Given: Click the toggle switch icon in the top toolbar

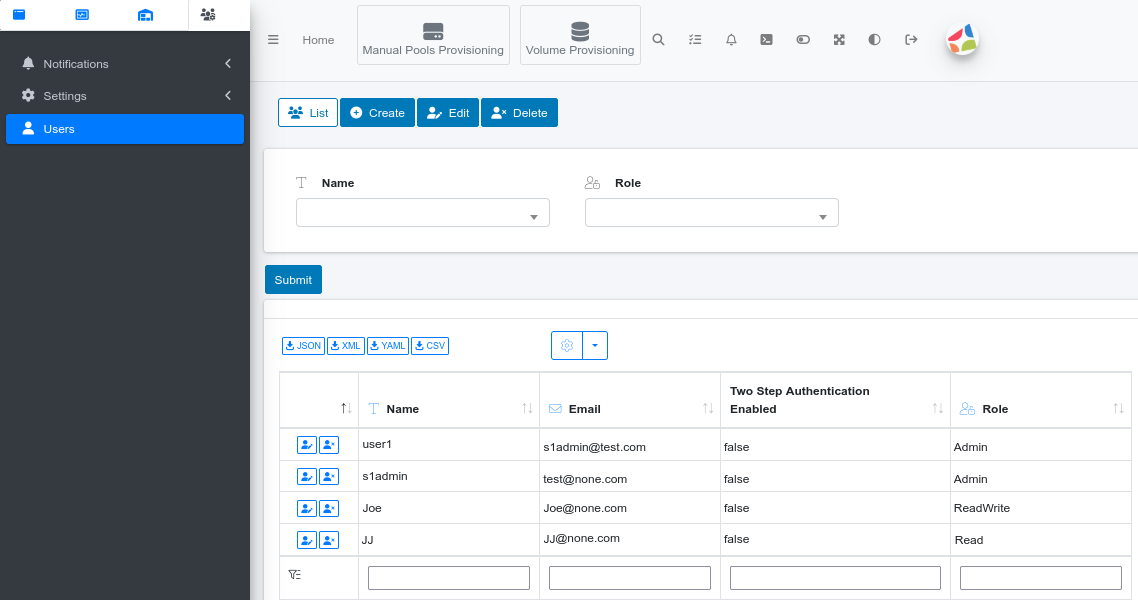Looking at the screenshot, I should [803, 40].
